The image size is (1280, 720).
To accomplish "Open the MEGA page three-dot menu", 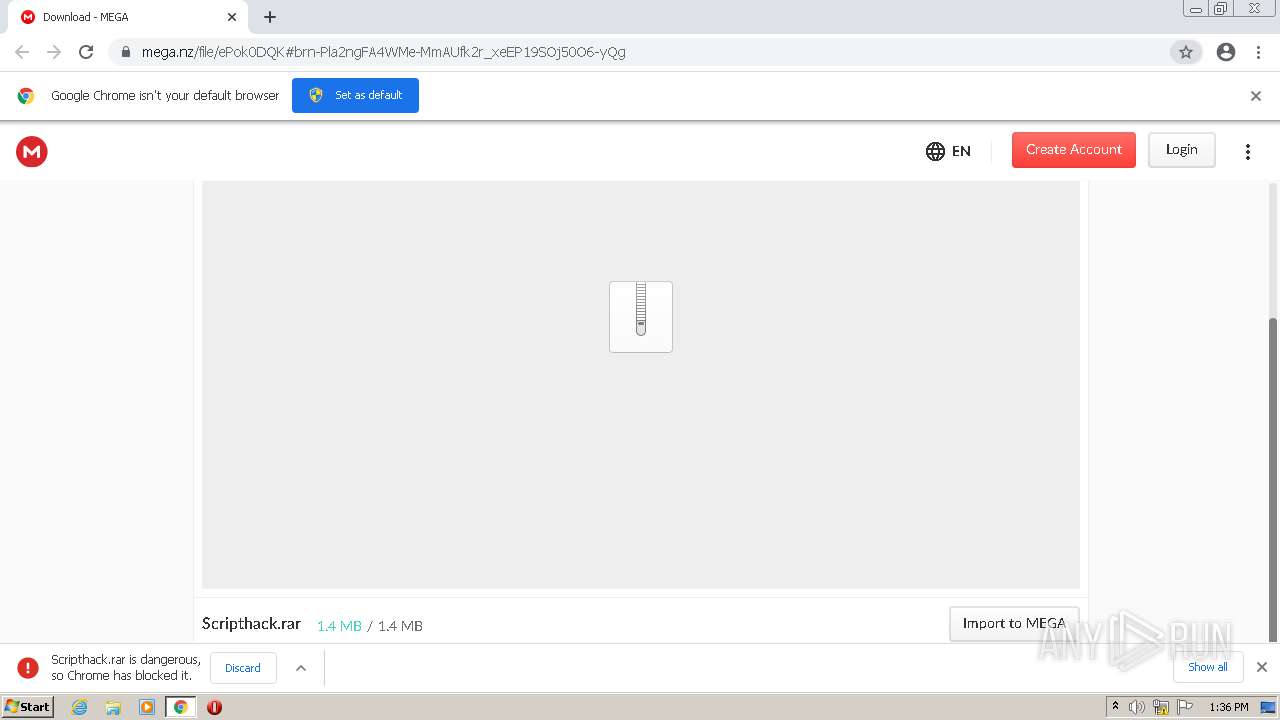I will [x=1247, y=152].
